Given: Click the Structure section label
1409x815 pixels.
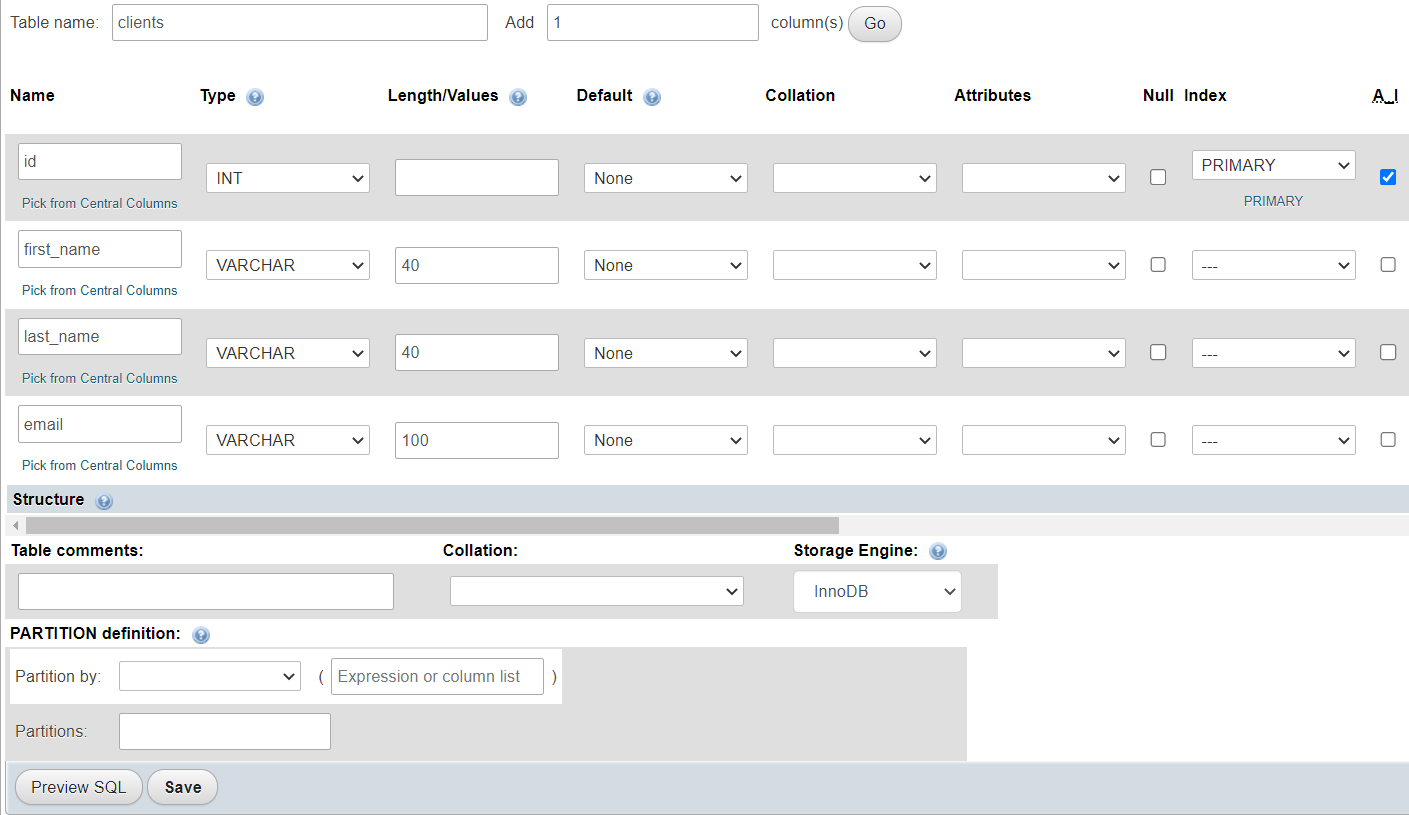Looking at the screenshot, I should [49, 499].
